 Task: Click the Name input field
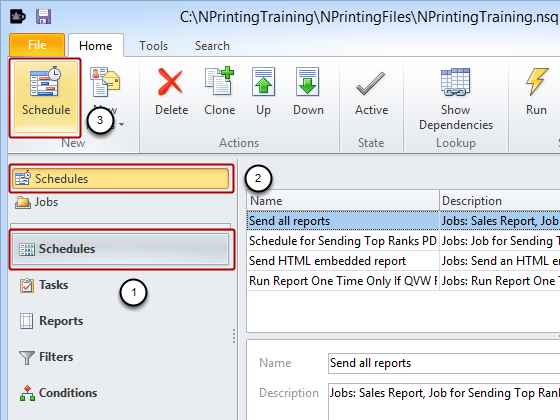point(444,363)
